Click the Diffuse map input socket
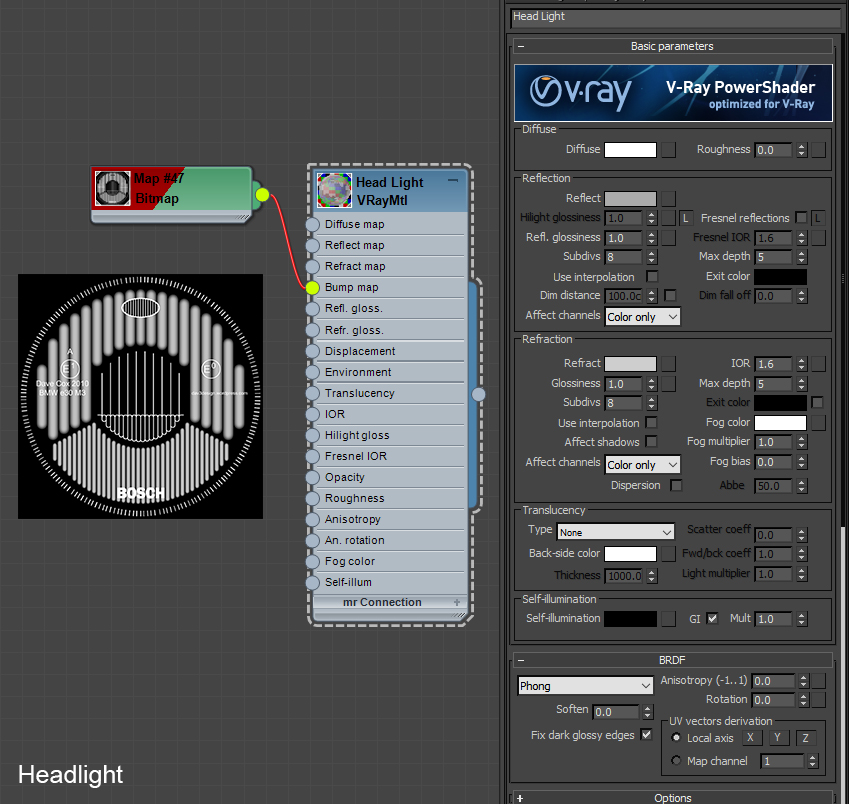This screenshot has height=804, width=849. coord(312,225)
